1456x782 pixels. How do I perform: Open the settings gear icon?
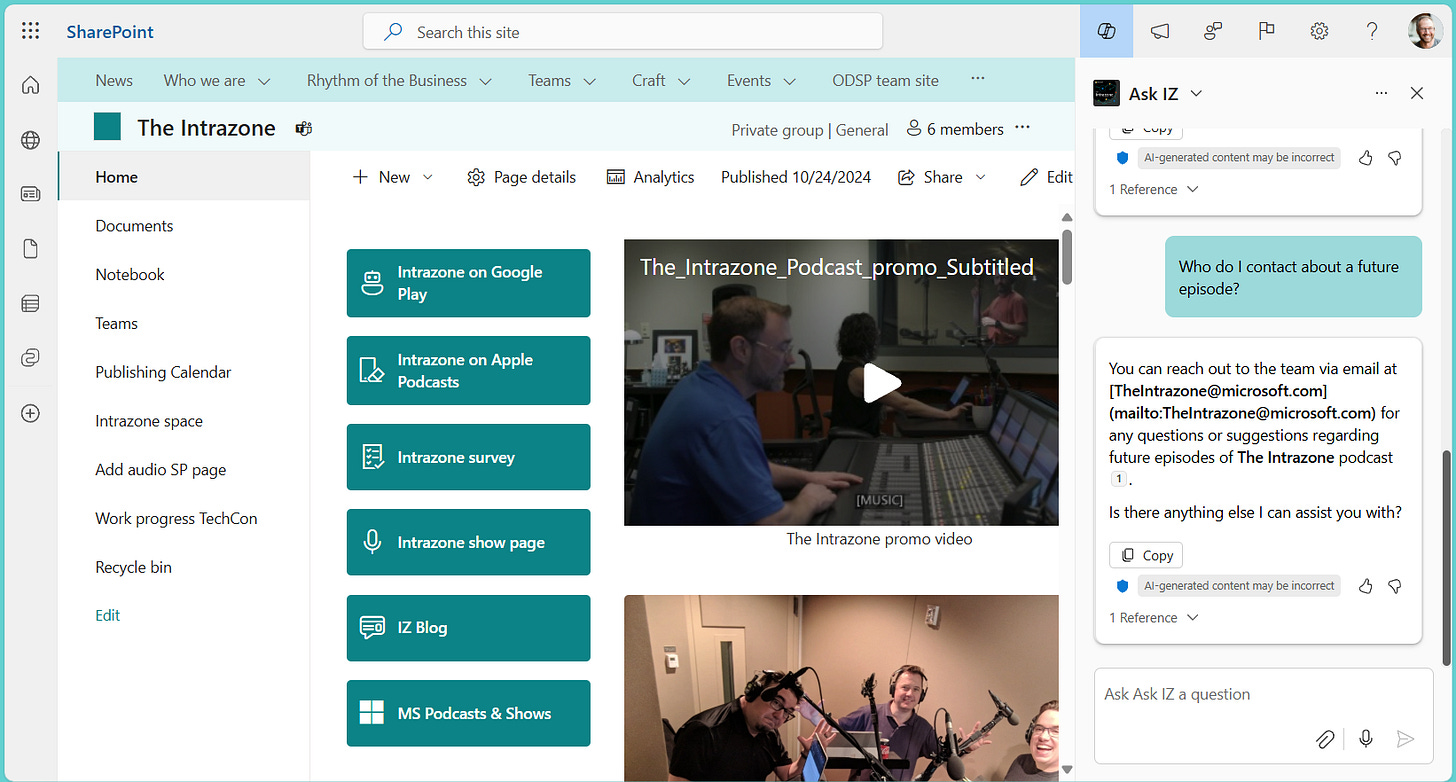(x=1319, y=31)
